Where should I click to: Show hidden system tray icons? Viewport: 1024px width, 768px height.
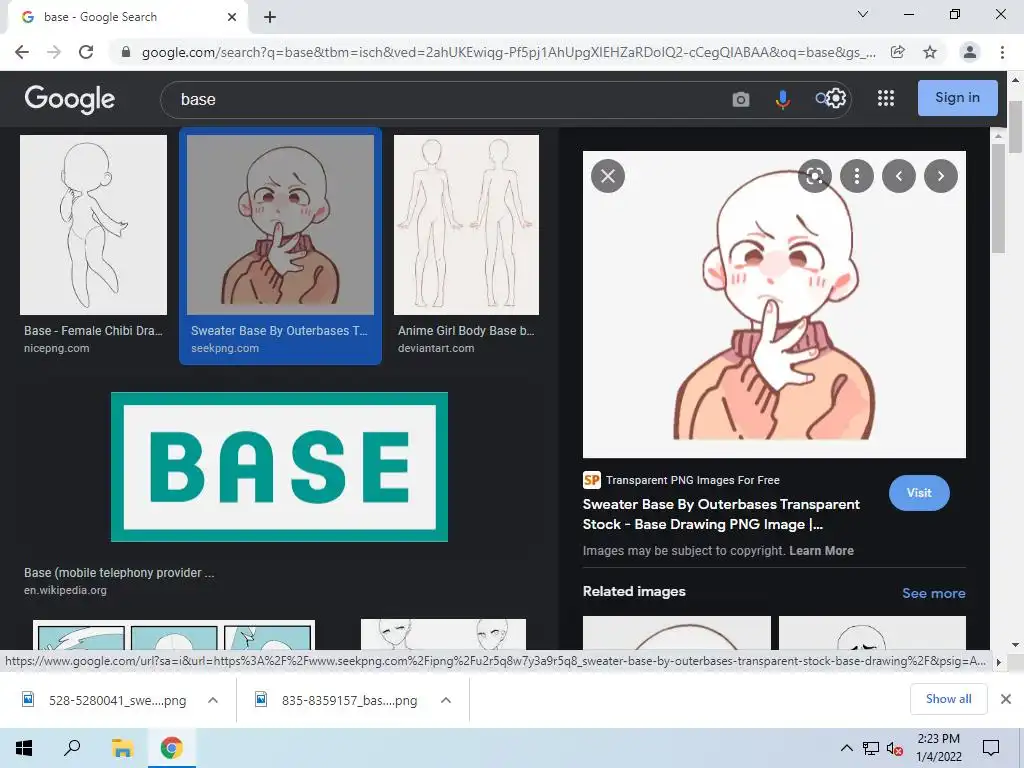[x=846, y=748]
